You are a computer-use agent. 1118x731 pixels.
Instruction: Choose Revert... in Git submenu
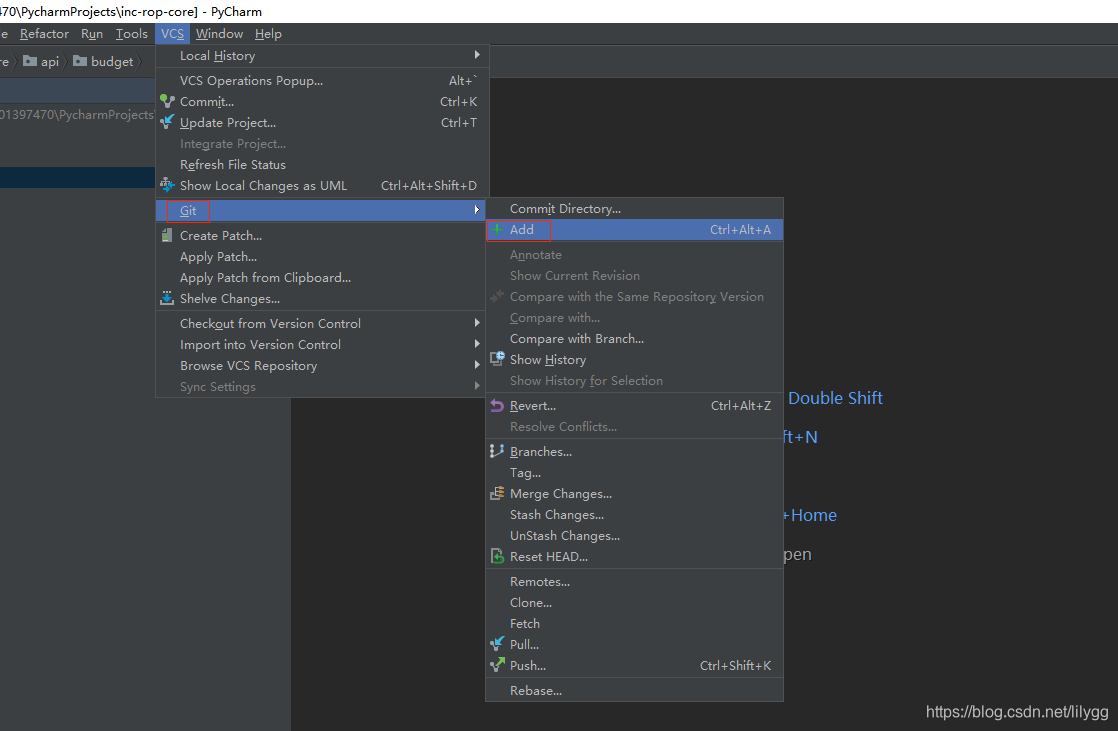tap(635, 406)
